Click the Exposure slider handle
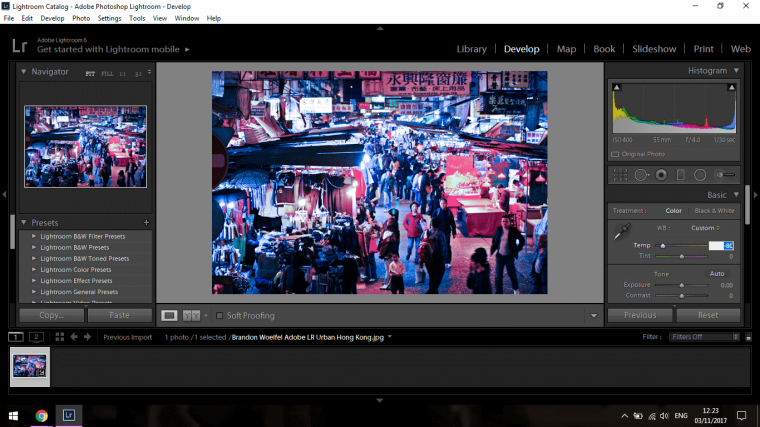The height and width of the screenshot is (427, 760). [x=681, y=285]
